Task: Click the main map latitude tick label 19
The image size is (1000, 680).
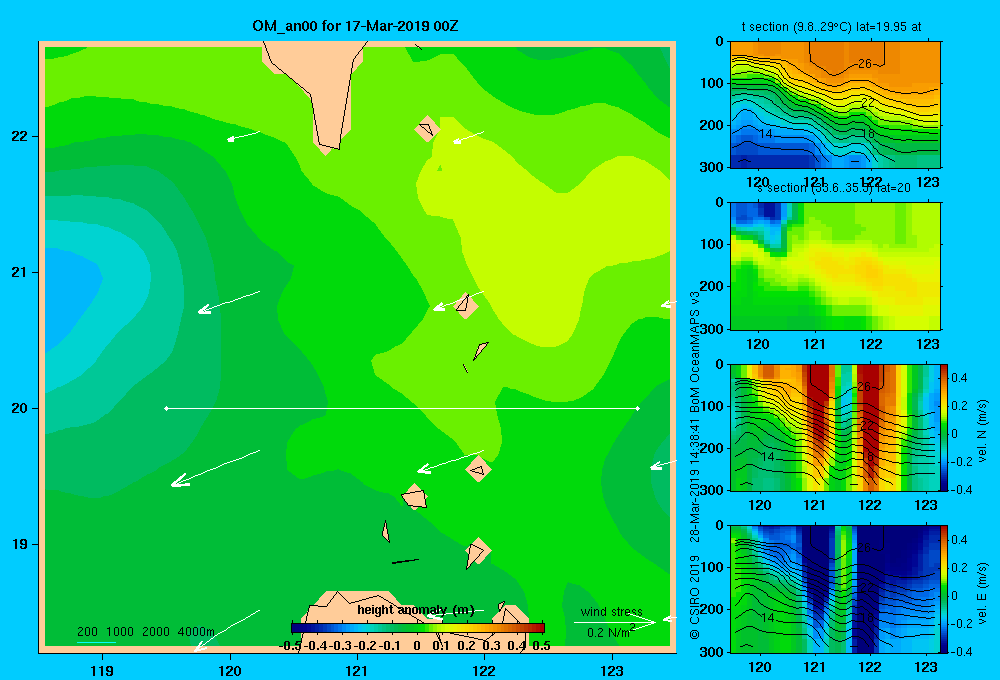Action: (20, 544)
